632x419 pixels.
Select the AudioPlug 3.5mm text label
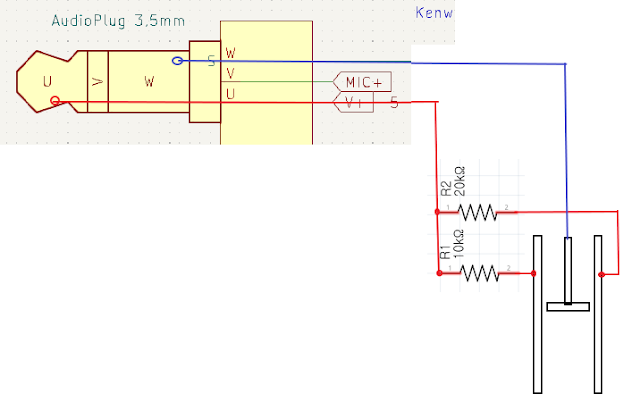tap(111, 19)
